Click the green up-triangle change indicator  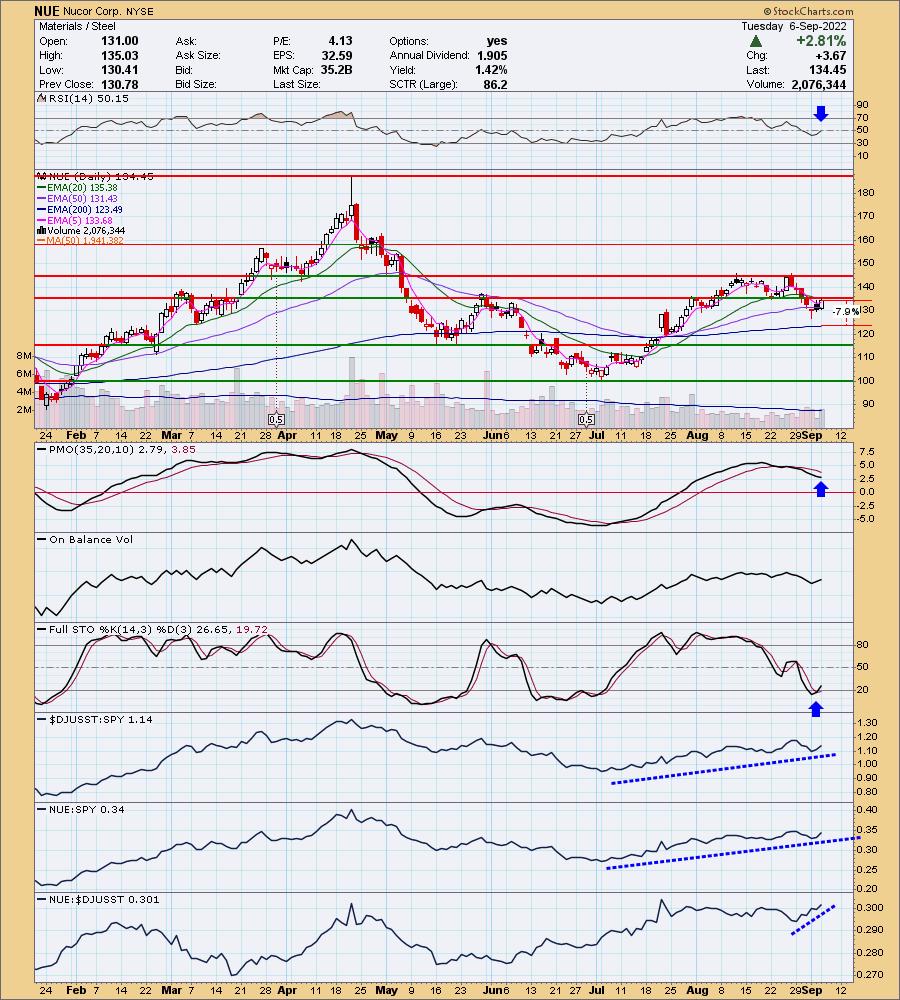755,41
